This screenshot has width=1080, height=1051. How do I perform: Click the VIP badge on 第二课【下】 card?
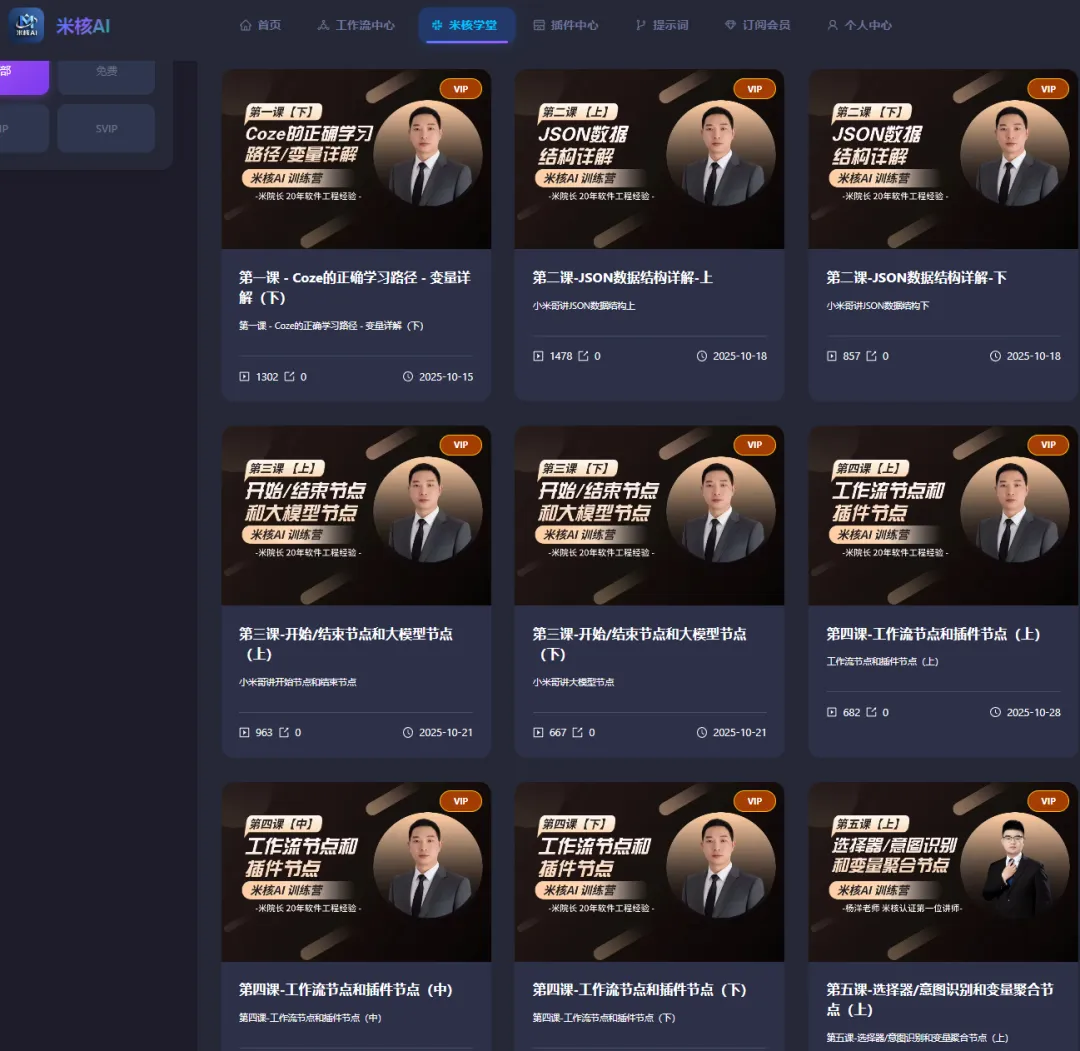[x=1048, y=89]
